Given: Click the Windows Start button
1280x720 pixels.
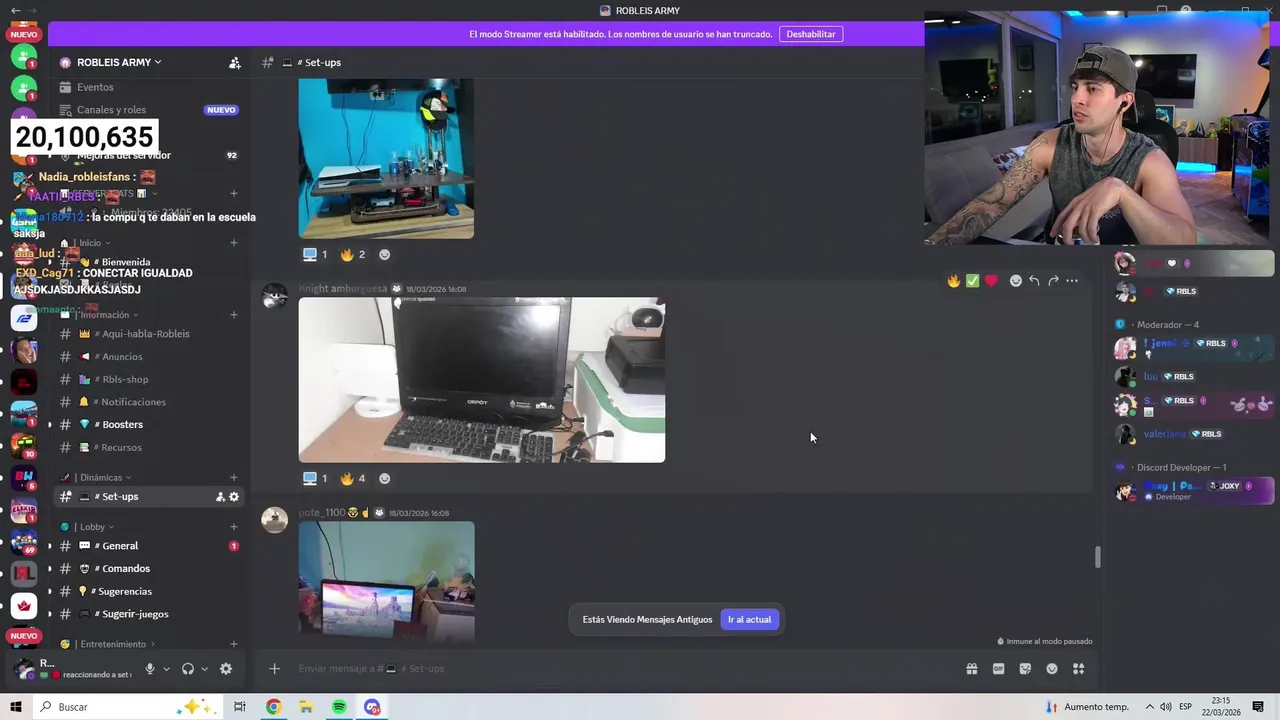Looking at the screenshot, I should click(x=16, y=707).
